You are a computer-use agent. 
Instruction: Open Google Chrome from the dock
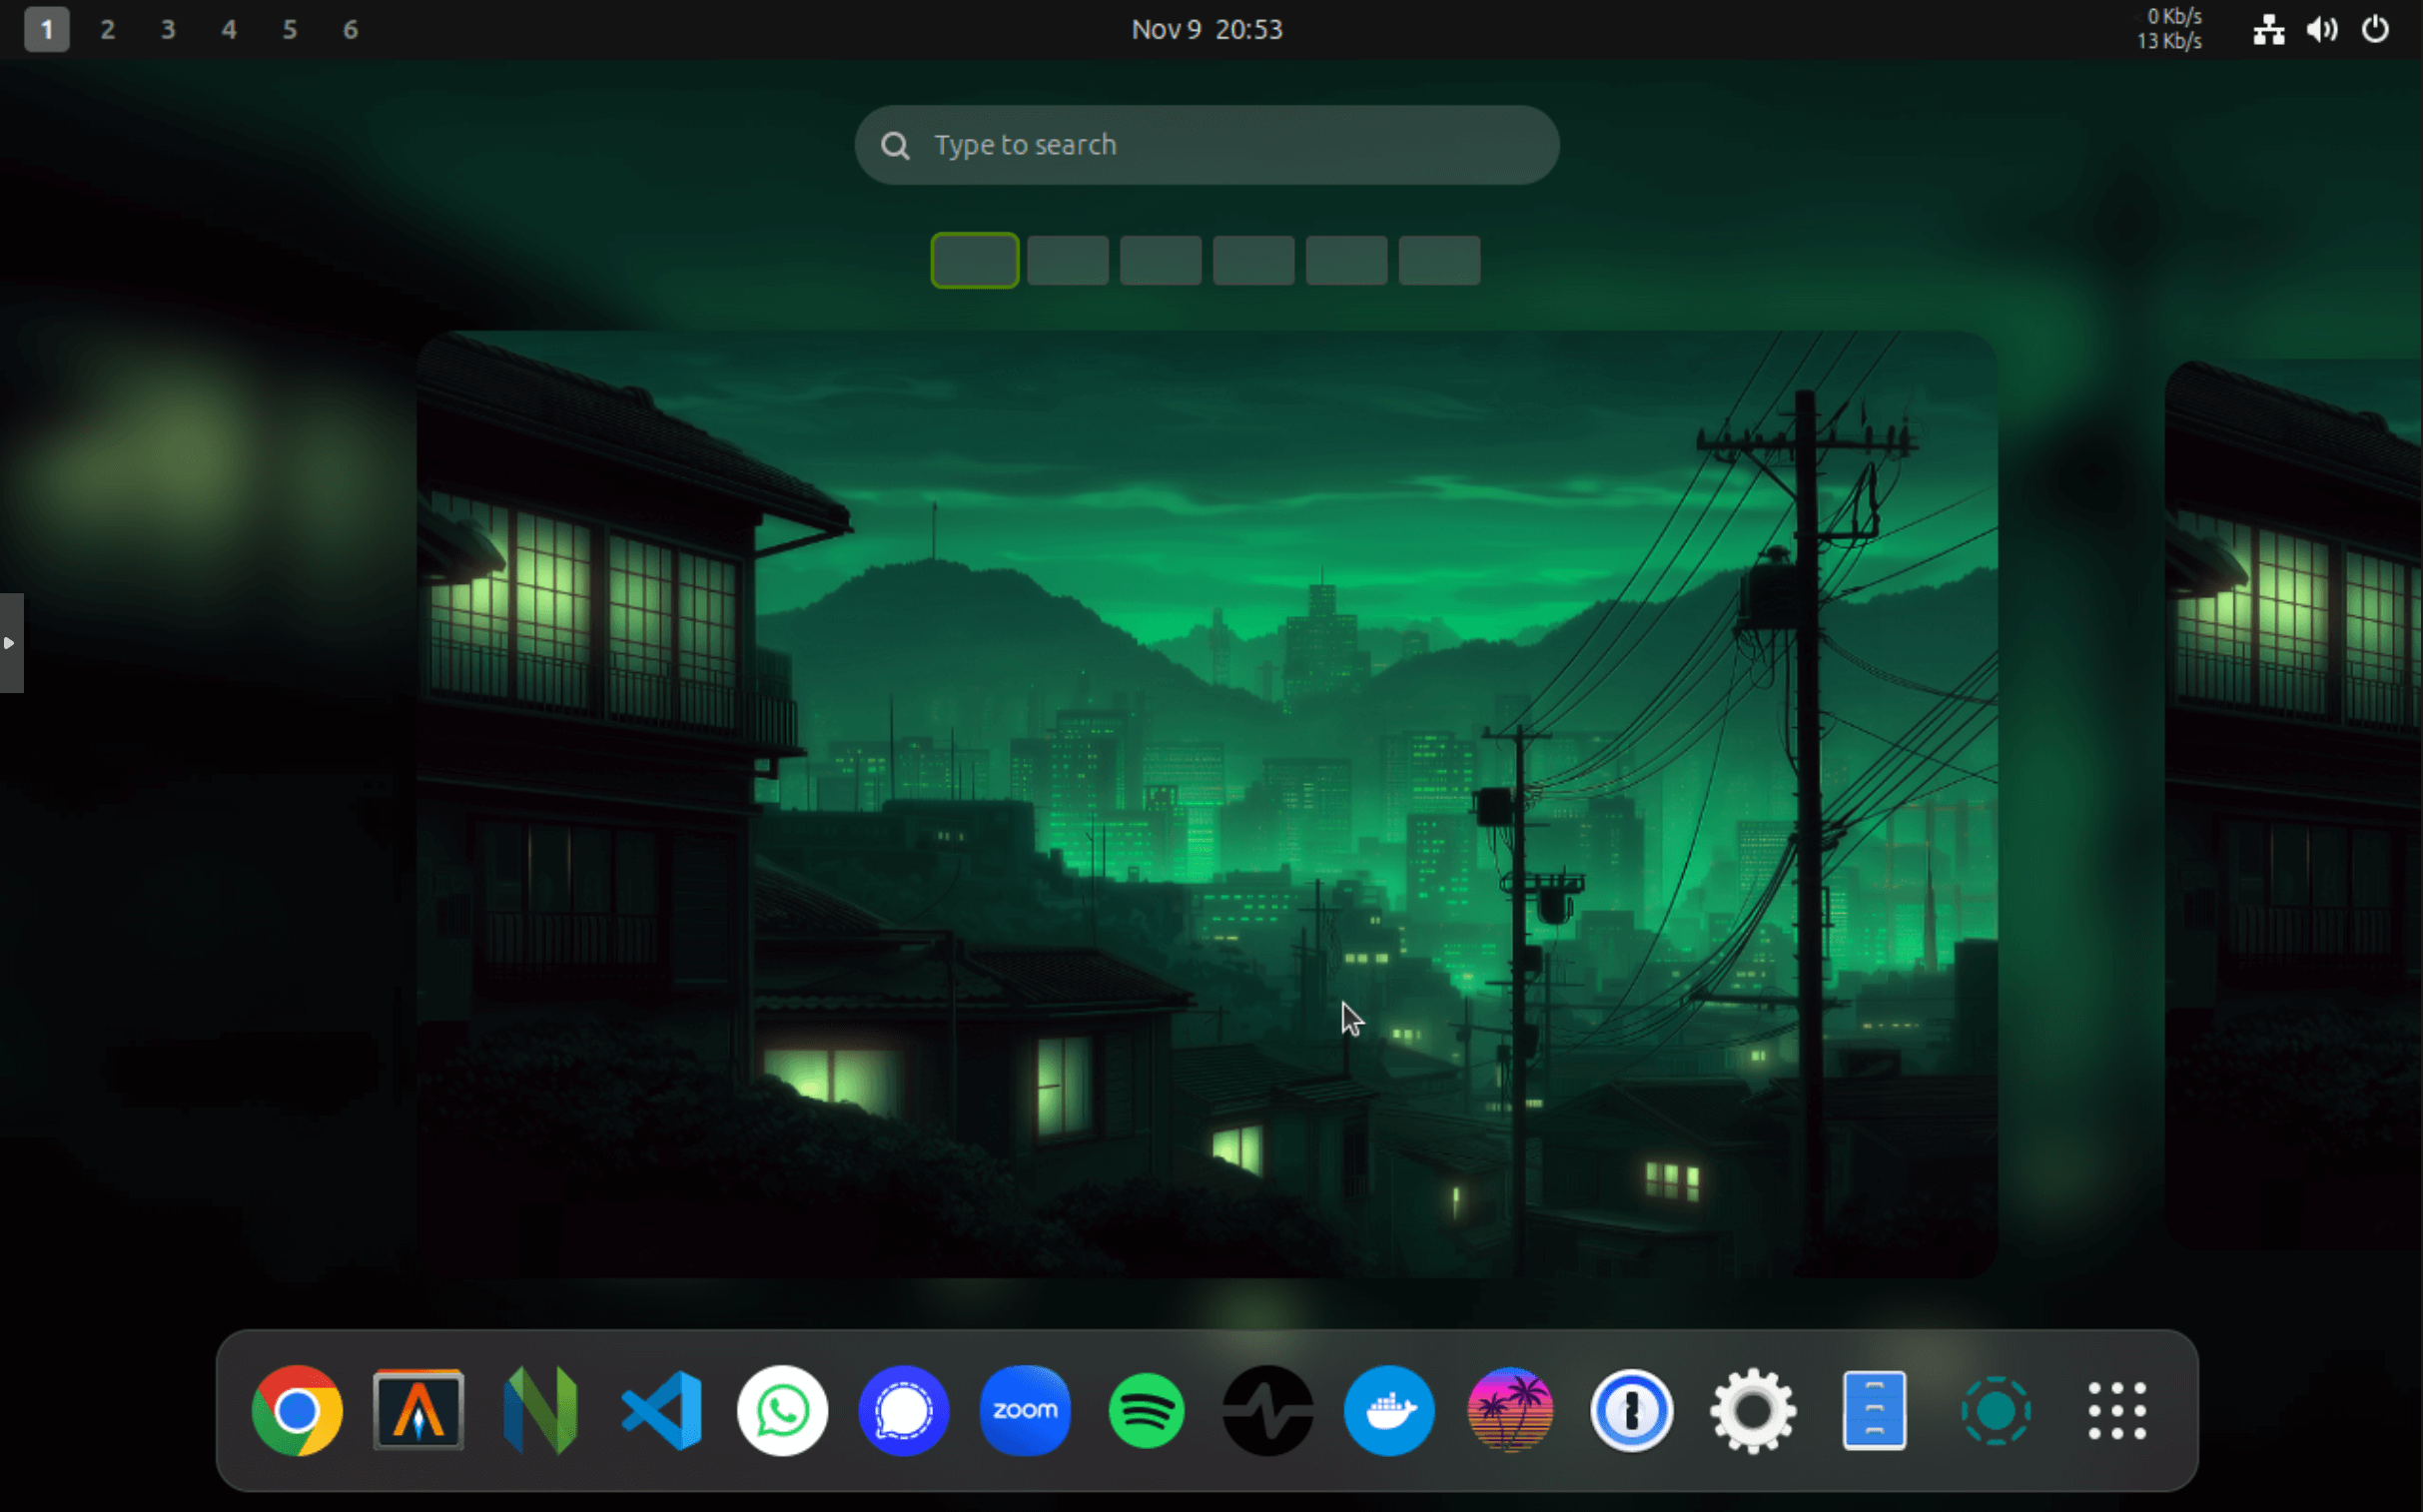(297, 1410)
